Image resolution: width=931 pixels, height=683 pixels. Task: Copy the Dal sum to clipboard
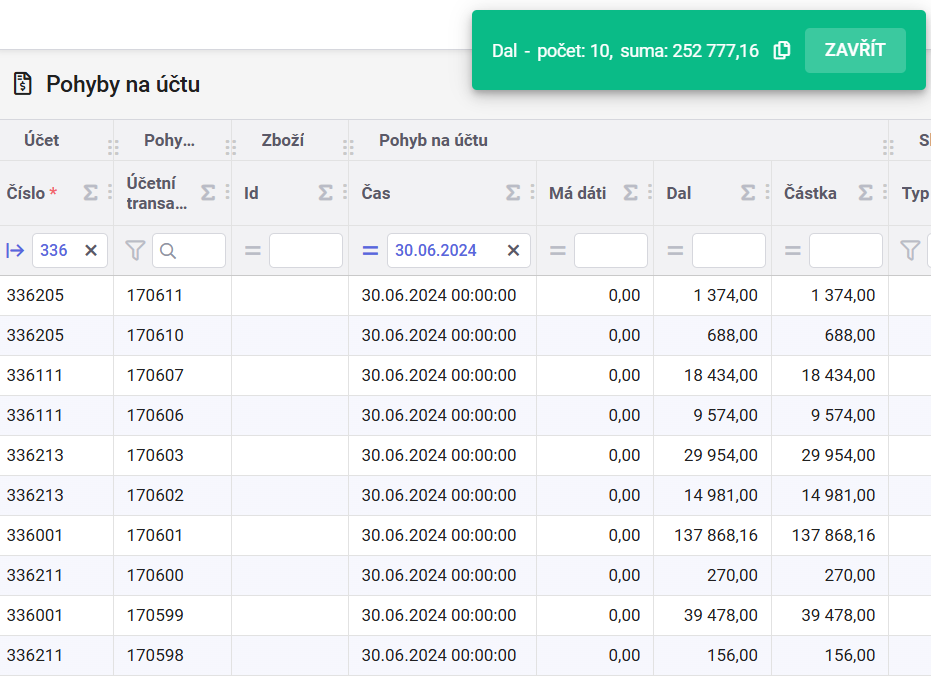(782, 50)
